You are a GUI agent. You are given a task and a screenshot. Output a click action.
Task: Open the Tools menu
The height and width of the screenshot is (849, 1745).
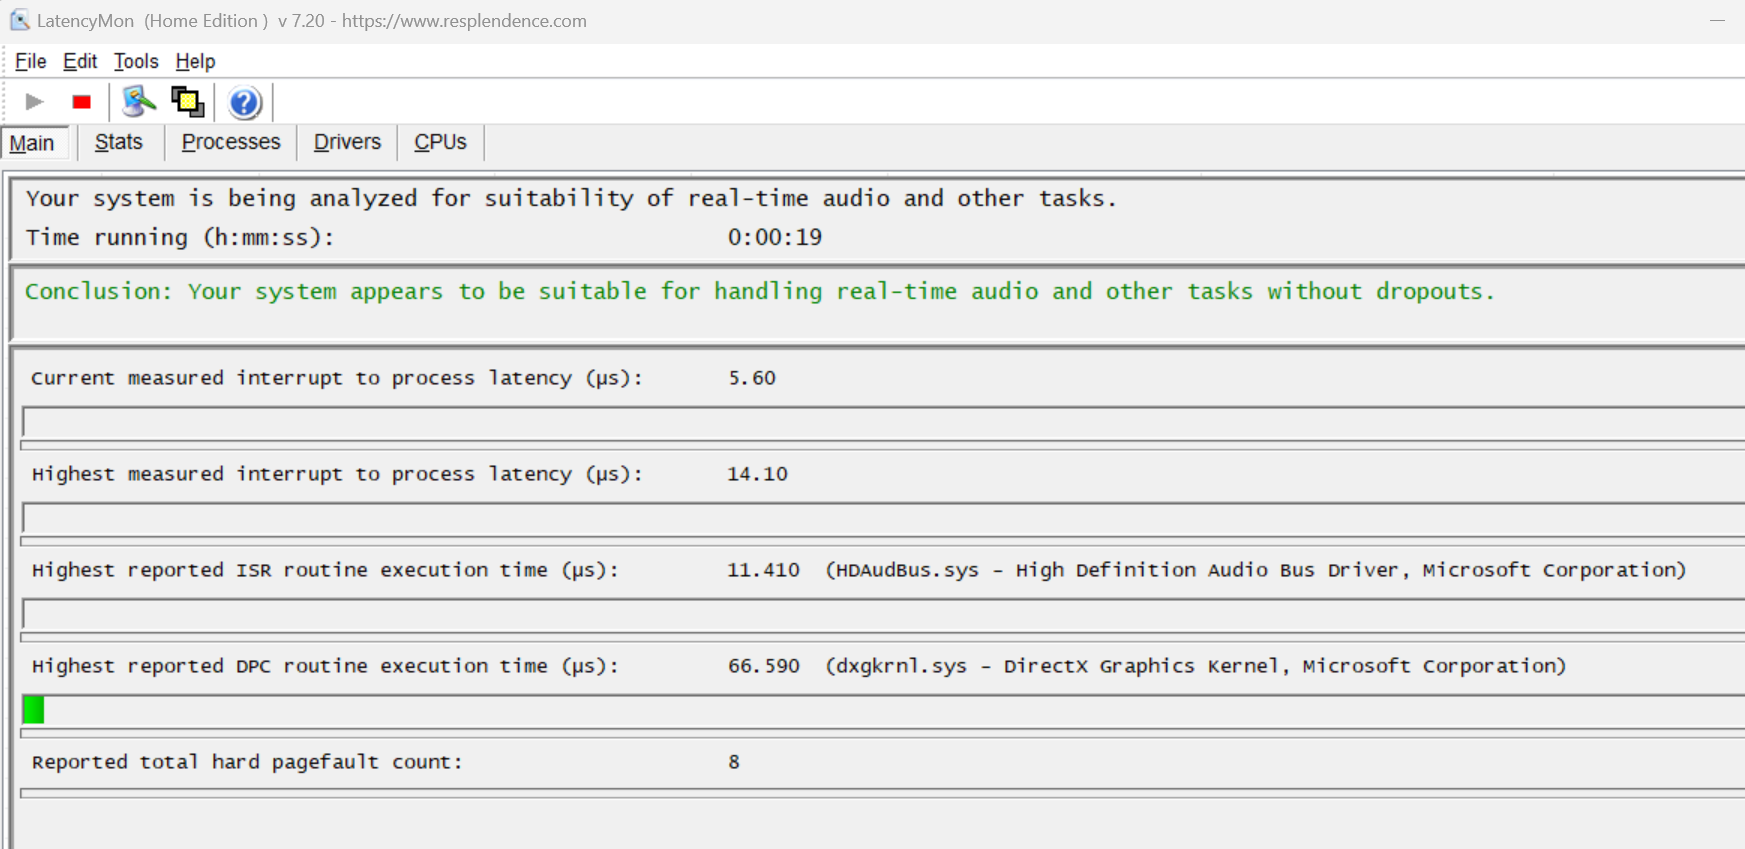(x=136, y=61)
